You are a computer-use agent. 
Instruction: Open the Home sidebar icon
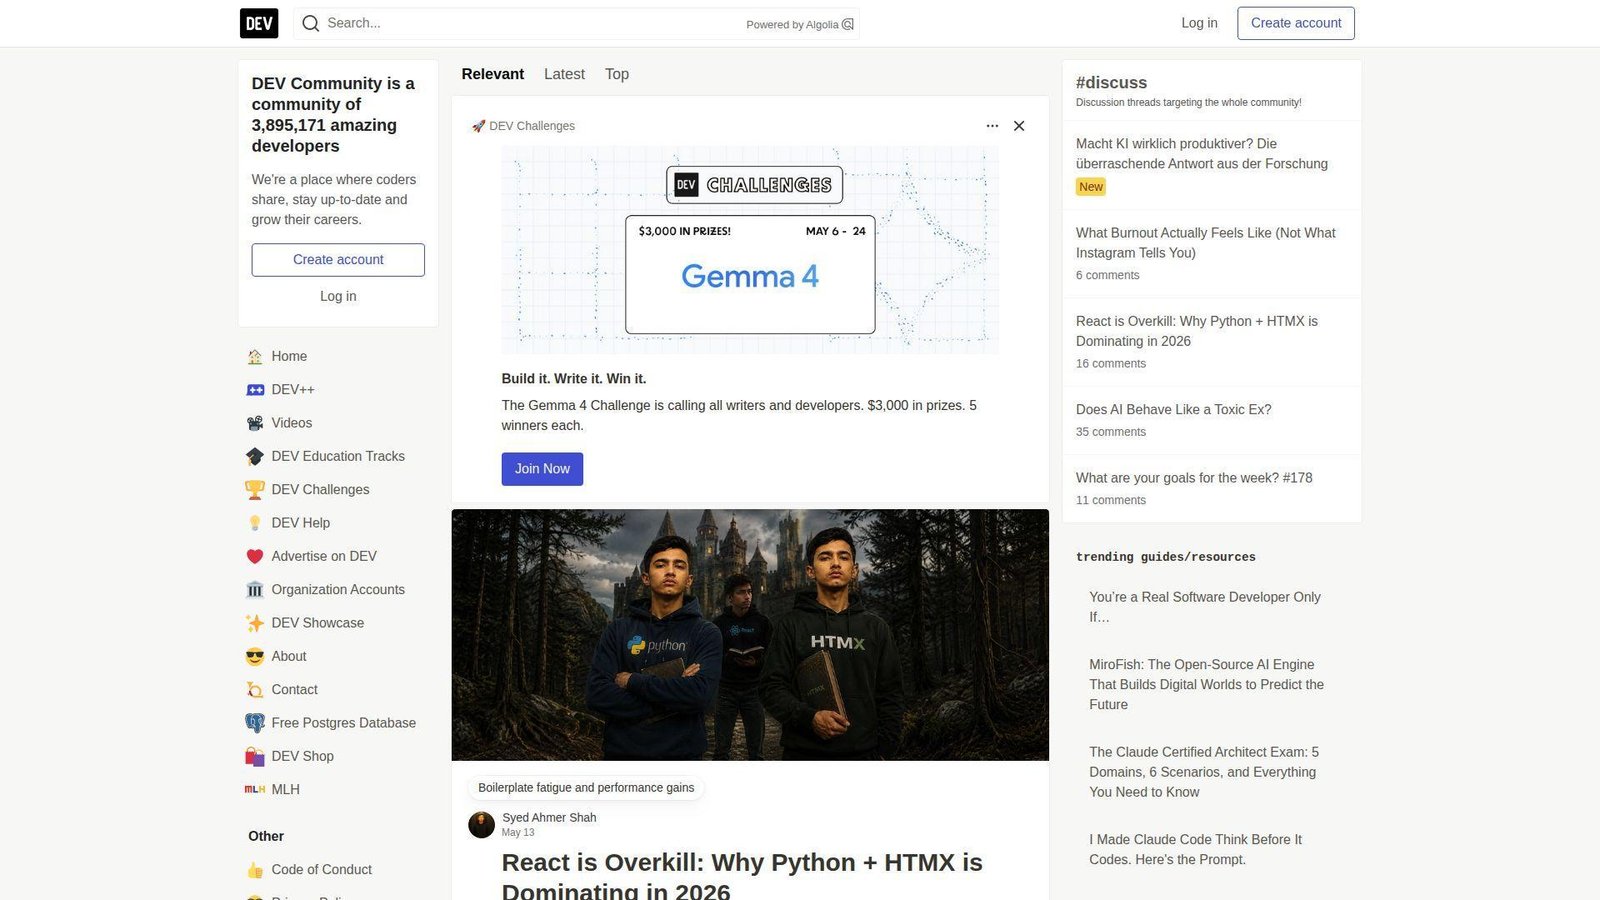click(255, 356)
